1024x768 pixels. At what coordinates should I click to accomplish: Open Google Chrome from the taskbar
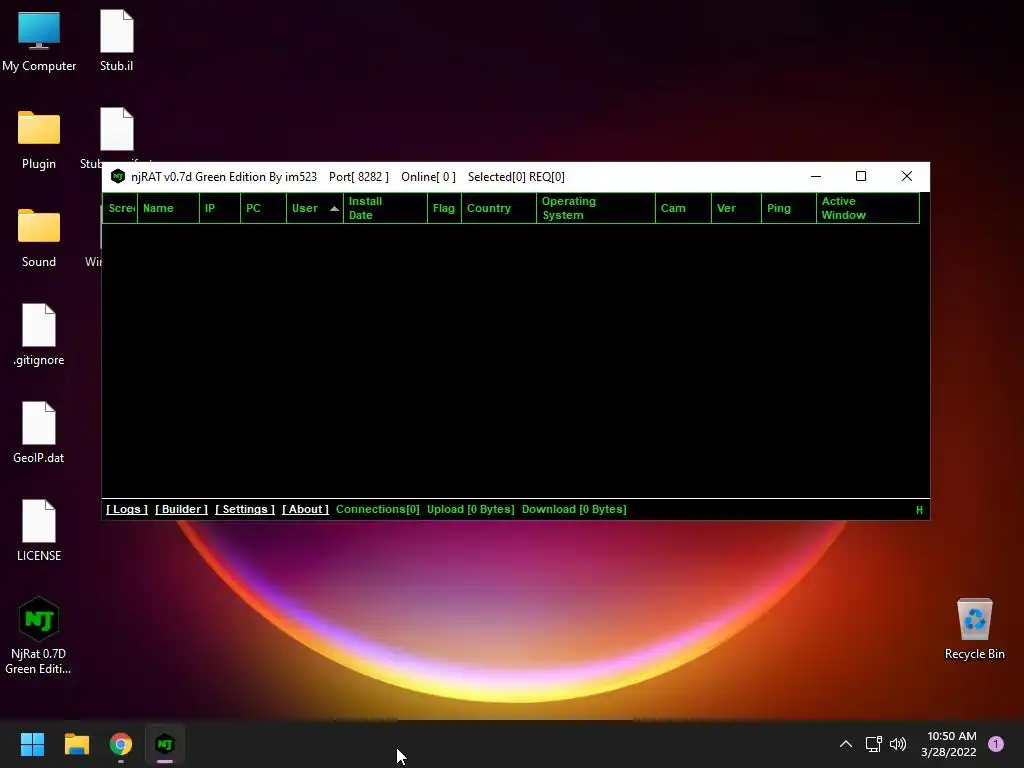[x=121, y=744]
